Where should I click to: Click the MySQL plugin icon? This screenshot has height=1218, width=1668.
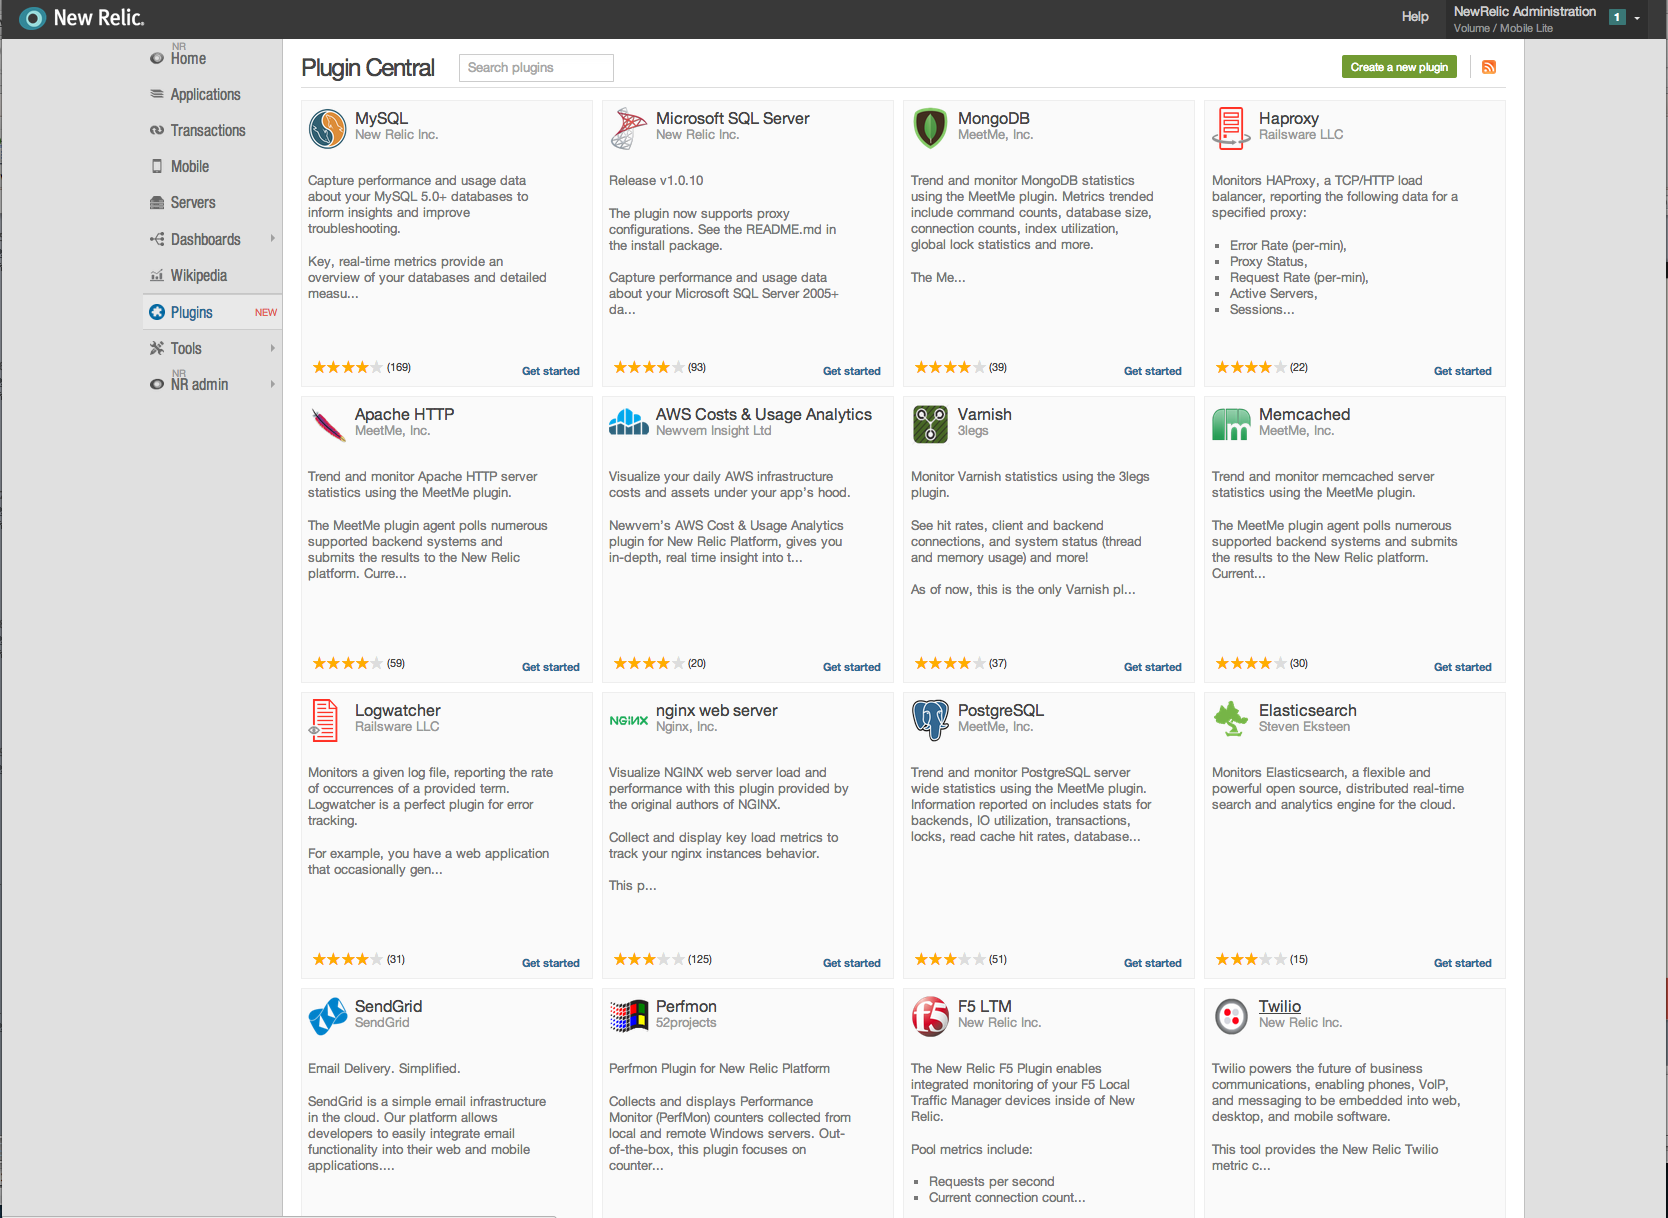327,128
